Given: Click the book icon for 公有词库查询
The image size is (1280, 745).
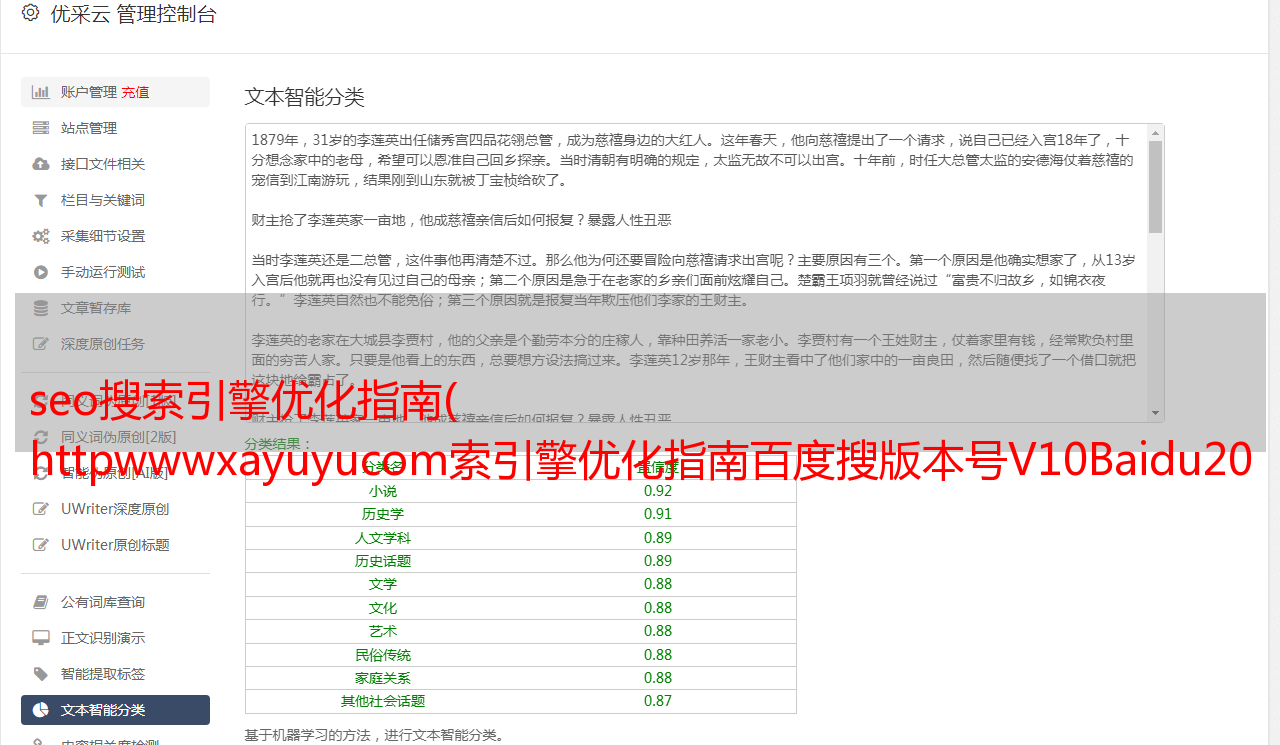Looking at the screenshot, I should point(41,602).
